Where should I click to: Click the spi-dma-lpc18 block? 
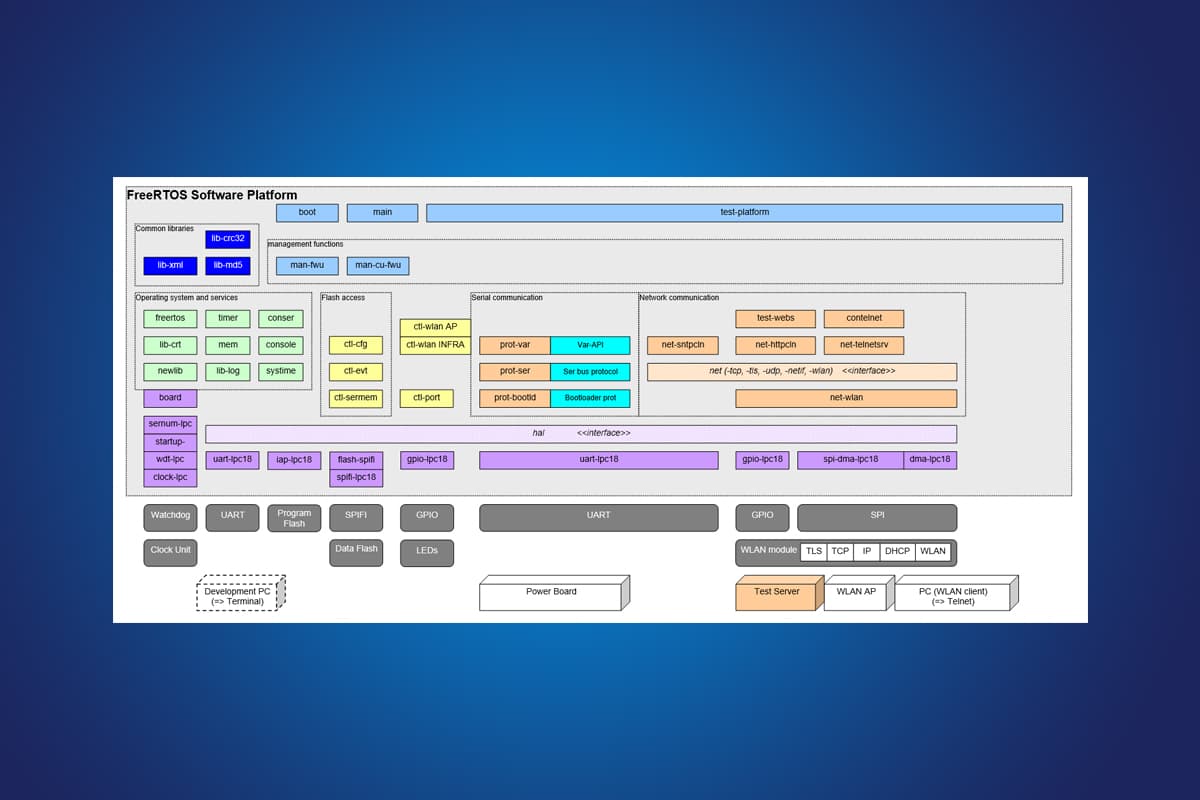(851, 460)
